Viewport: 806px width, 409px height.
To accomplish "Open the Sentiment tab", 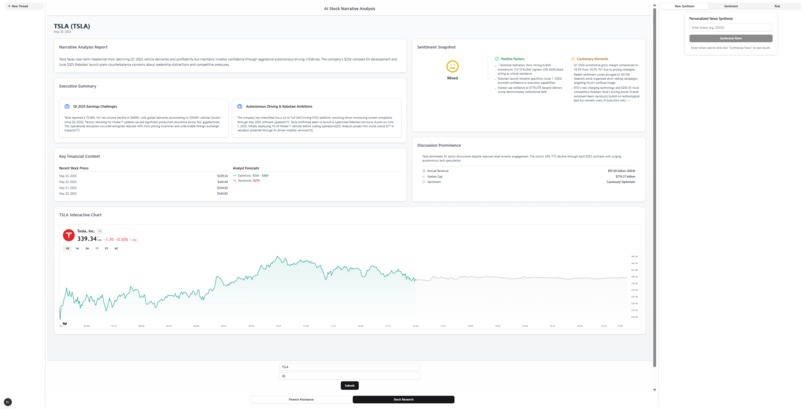I will pyautogui.click(x=730, y=6).
